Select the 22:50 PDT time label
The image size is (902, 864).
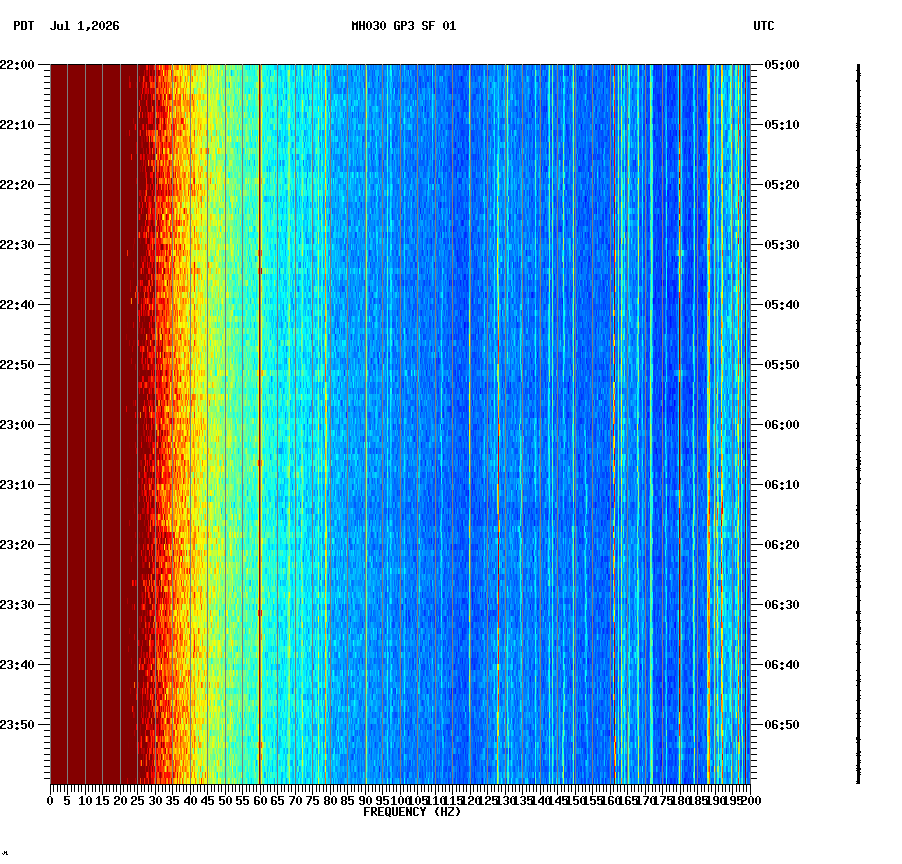[17, 365]
